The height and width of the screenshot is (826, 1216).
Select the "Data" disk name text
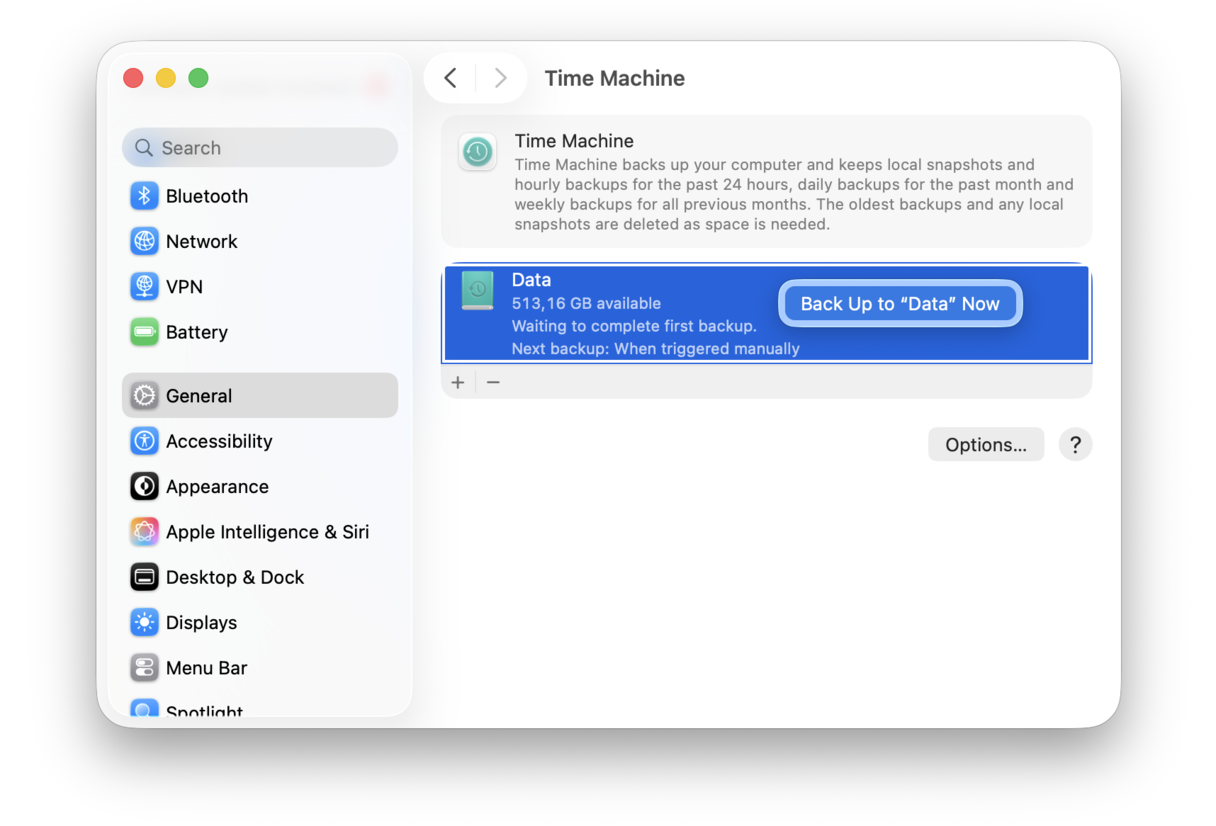(x=531, y=280)
